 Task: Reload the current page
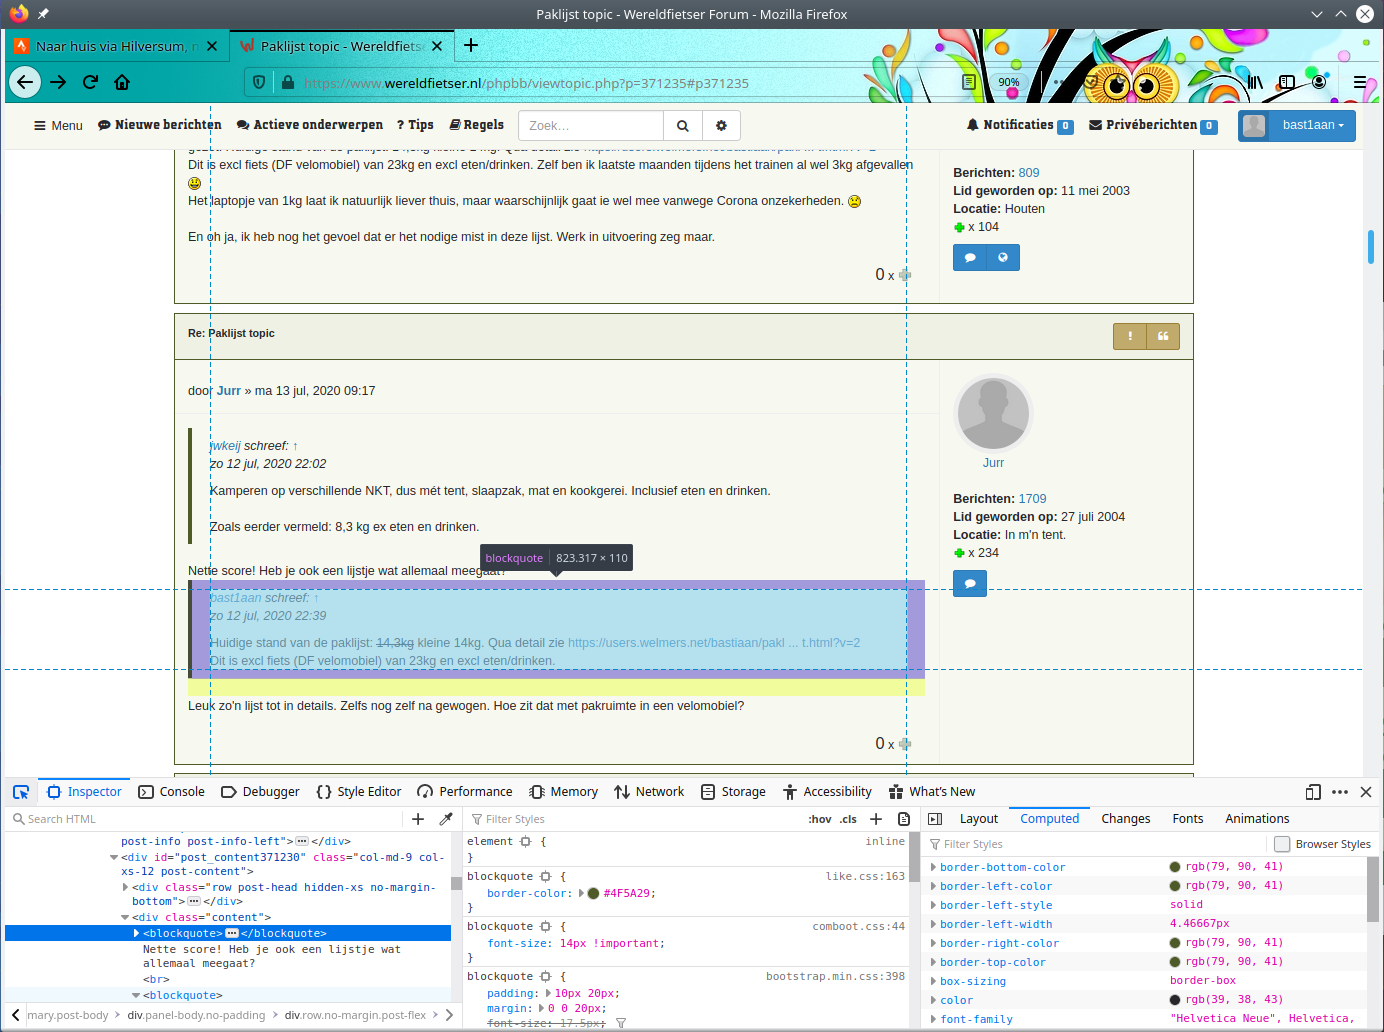tap(90, 82)
